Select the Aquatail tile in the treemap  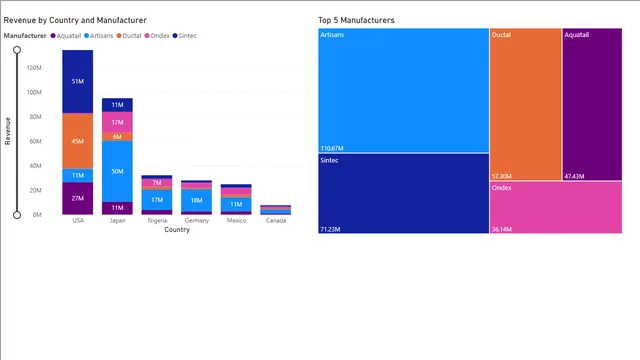point(592,104)
